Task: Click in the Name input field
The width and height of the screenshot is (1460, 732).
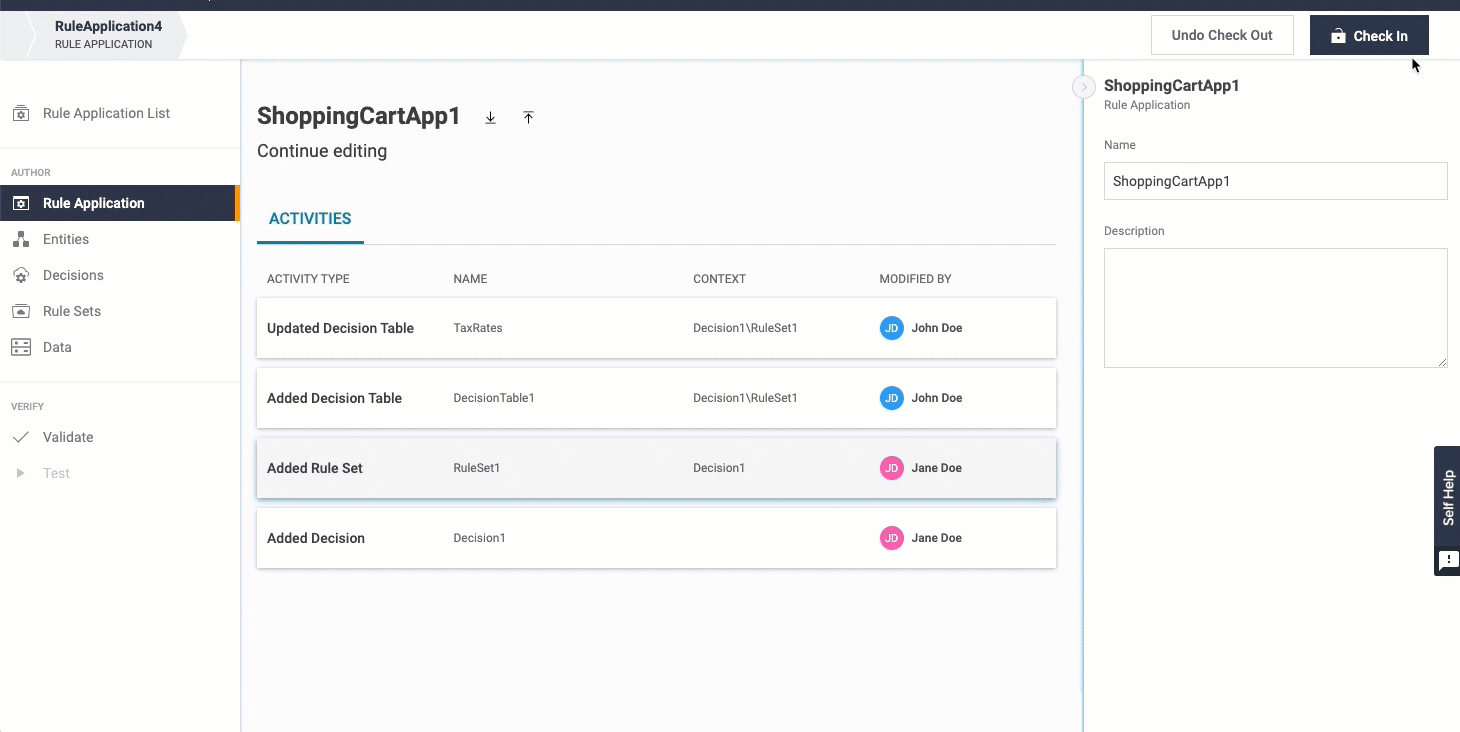Action: coord(1275,181)
